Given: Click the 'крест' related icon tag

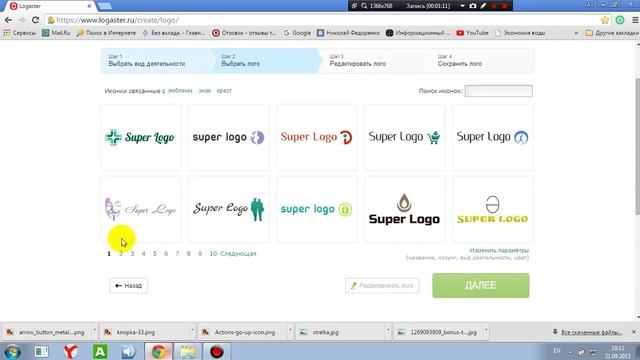Looking at the screenshot, I should point(224,91).
